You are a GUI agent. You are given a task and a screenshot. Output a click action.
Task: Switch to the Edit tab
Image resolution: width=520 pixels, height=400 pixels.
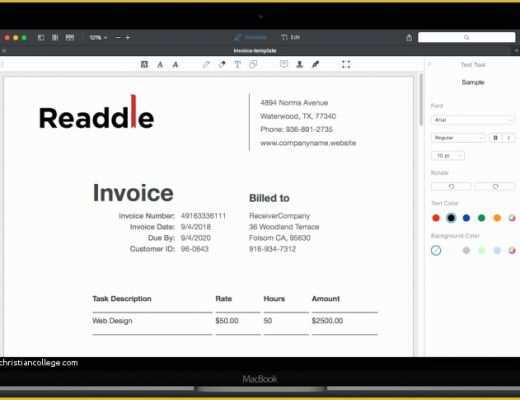(290, 37)
